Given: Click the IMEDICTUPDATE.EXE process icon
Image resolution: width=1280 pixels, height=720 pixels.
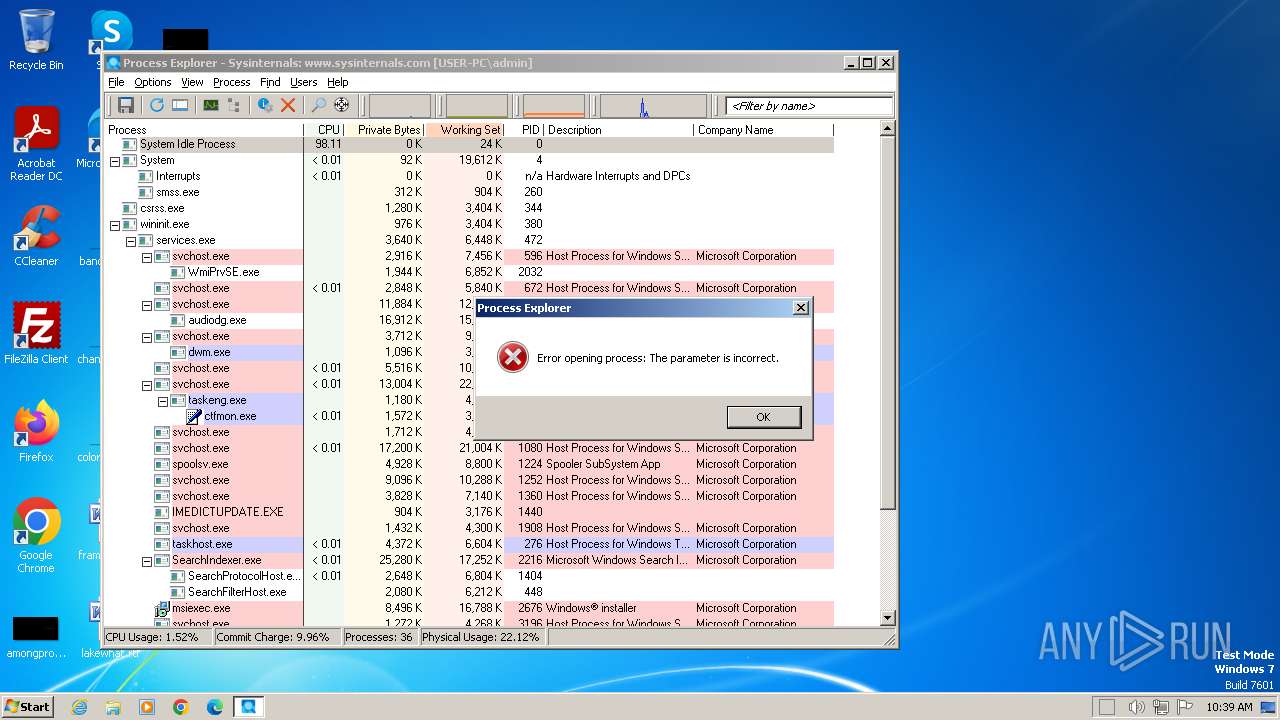Looking at the screenshot, I should (162, 512).
